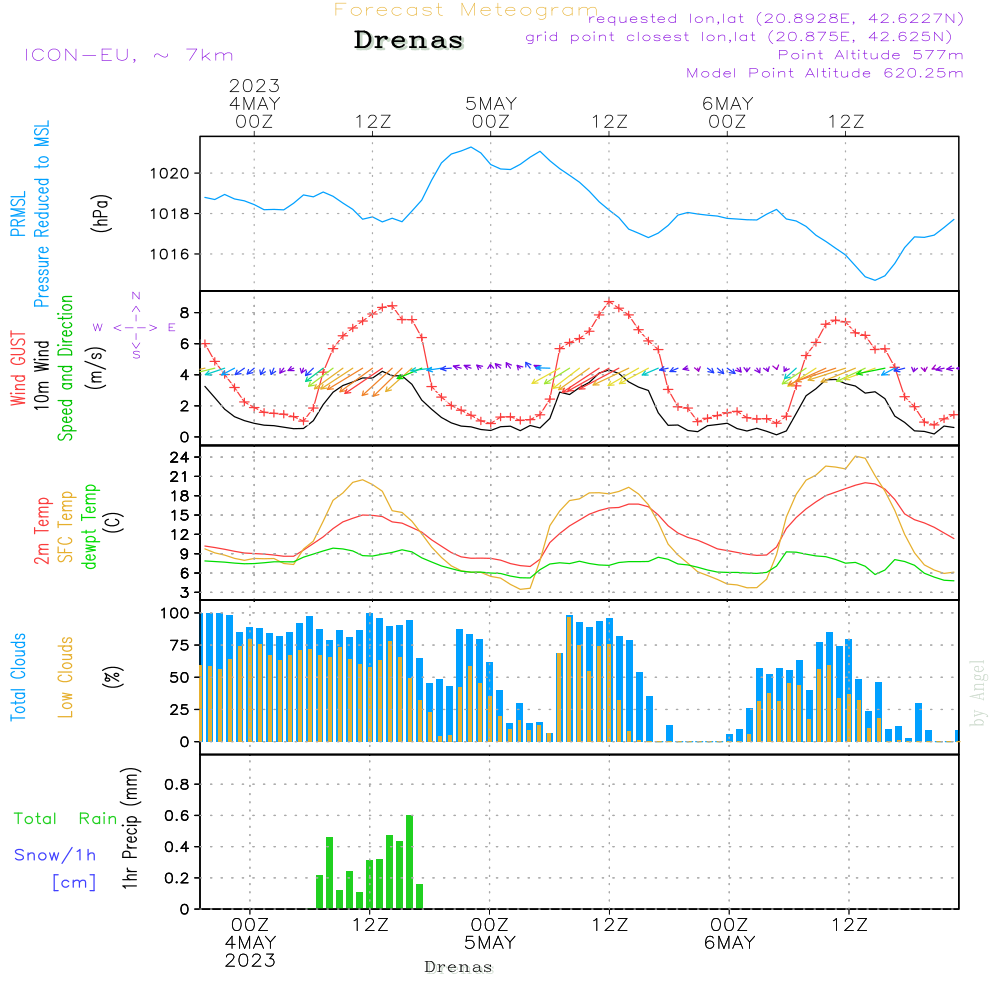Click the blue "Total Clouds" legend label
Viewport: 1000px width, 1000px height.
[x=18, y=677]
